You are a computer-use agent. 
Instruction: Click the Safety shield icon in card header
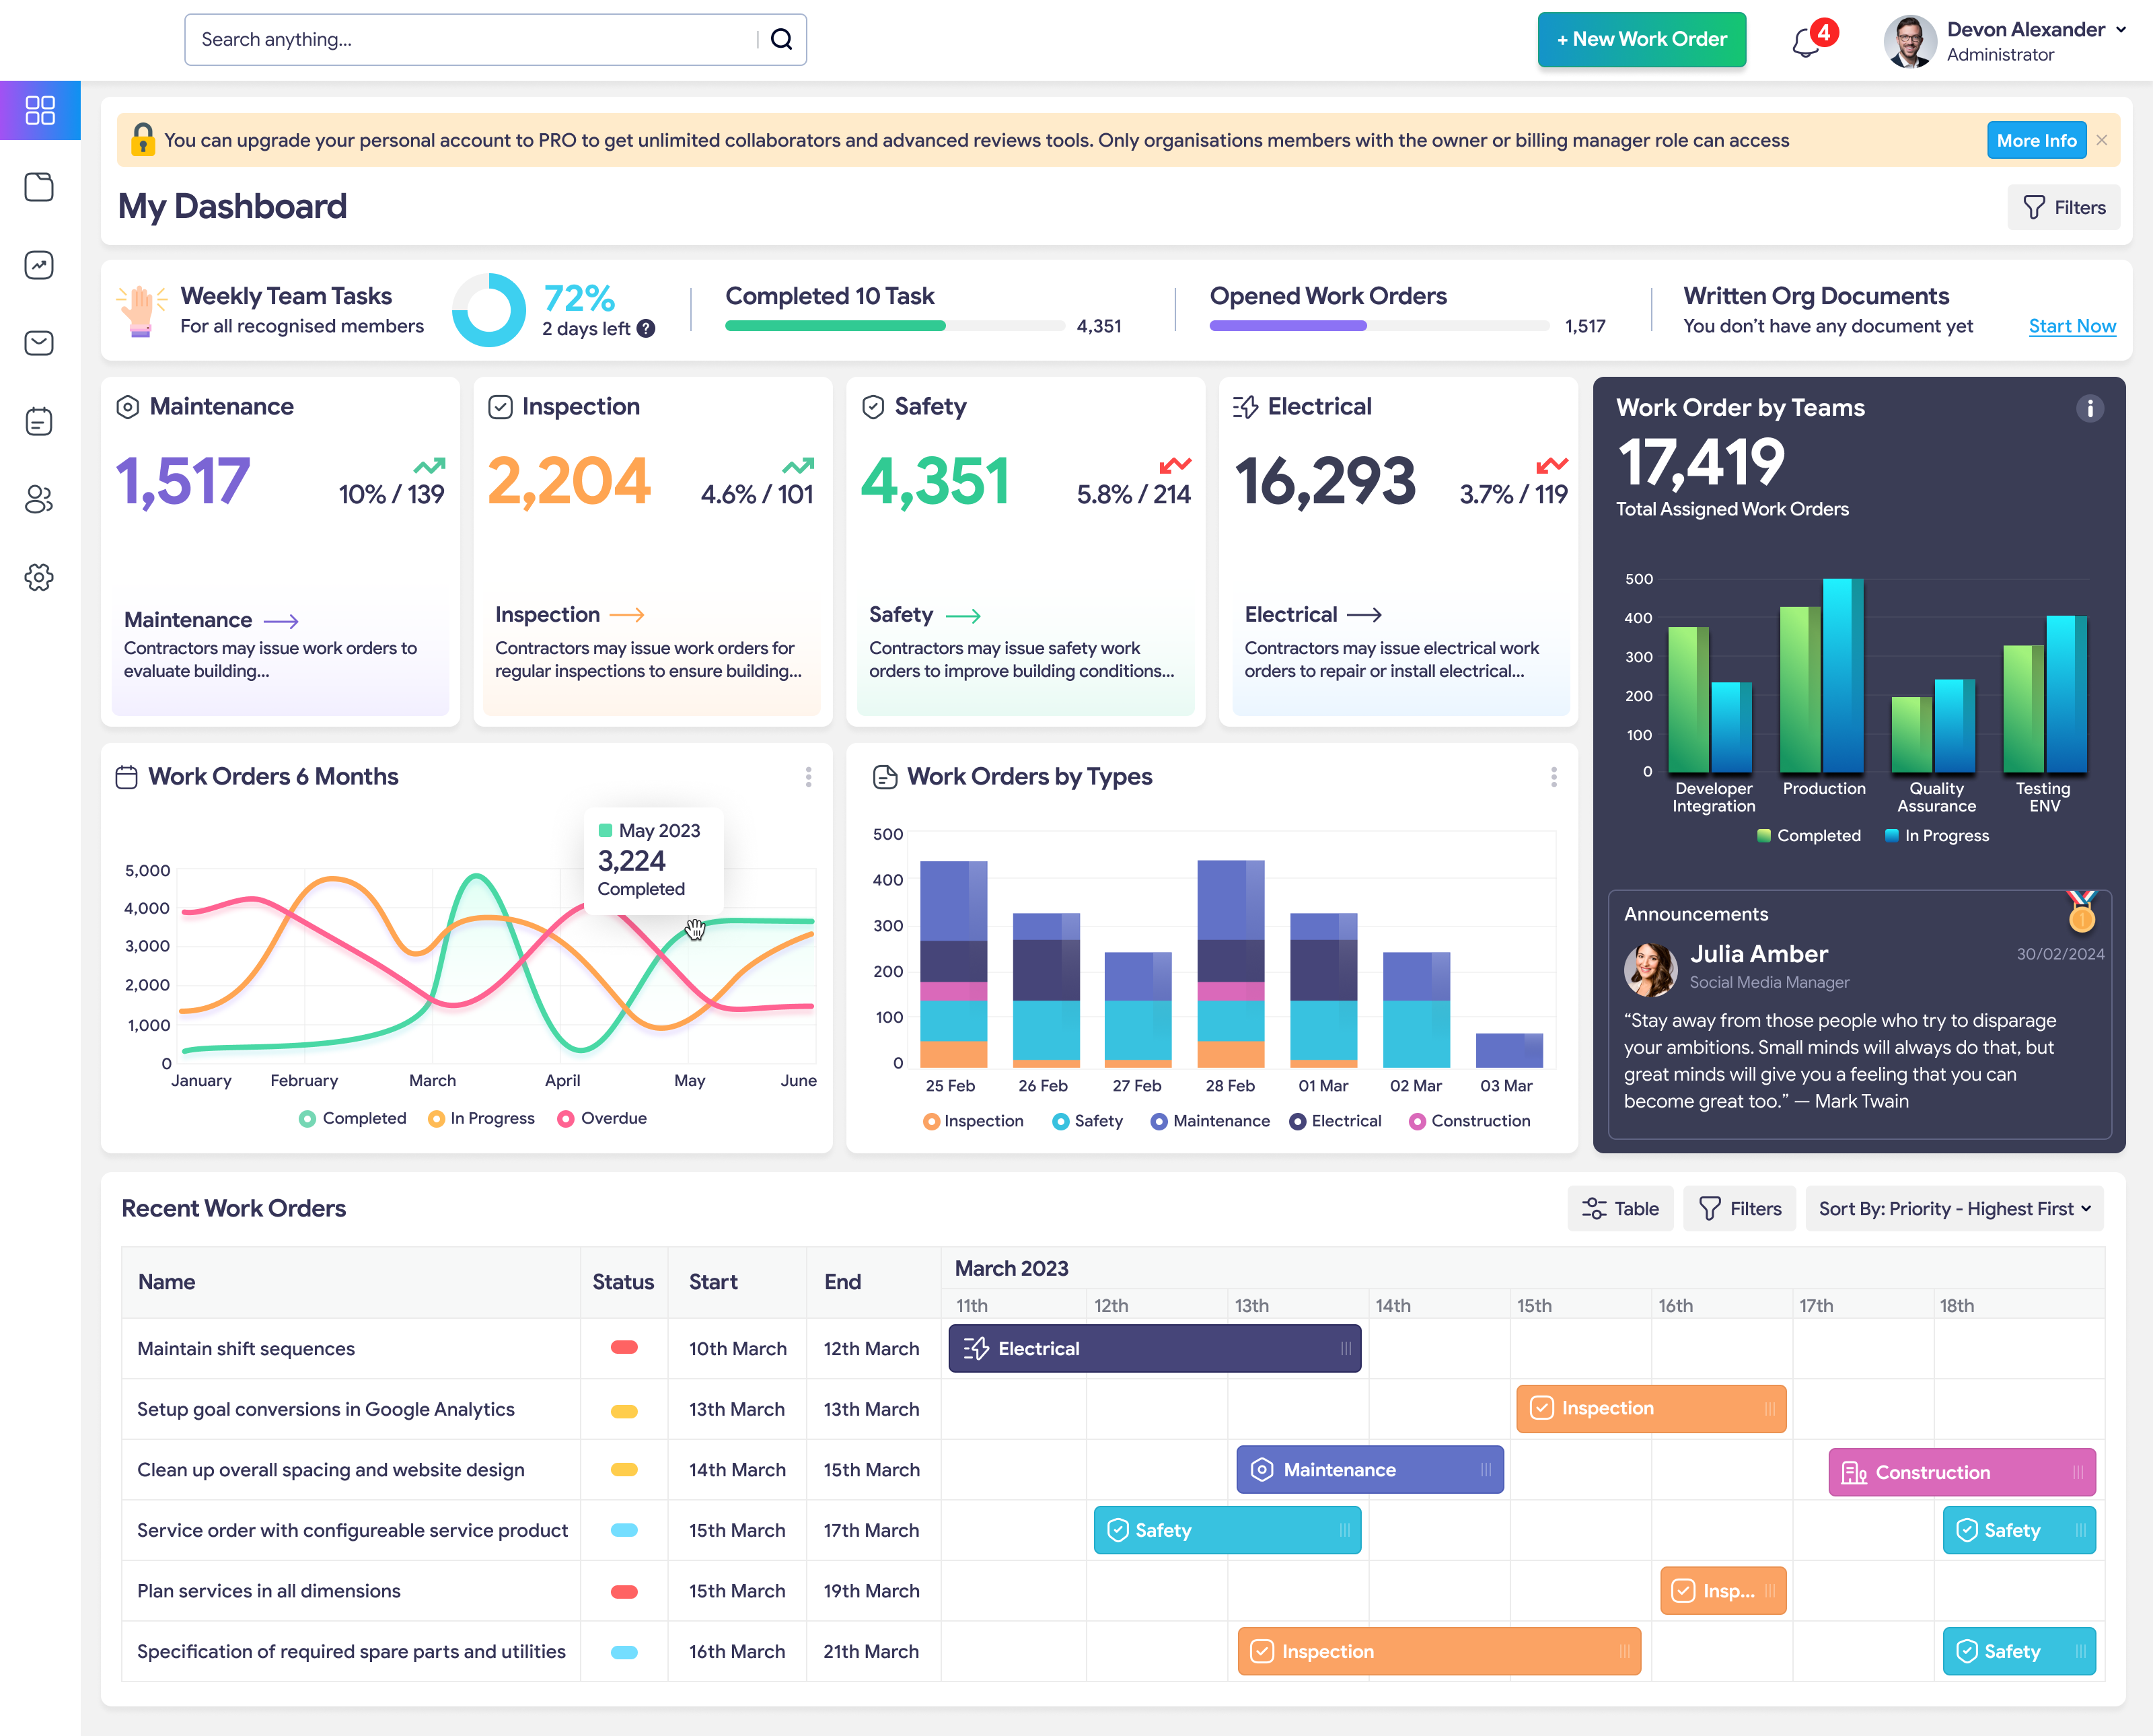click(873, 407)
